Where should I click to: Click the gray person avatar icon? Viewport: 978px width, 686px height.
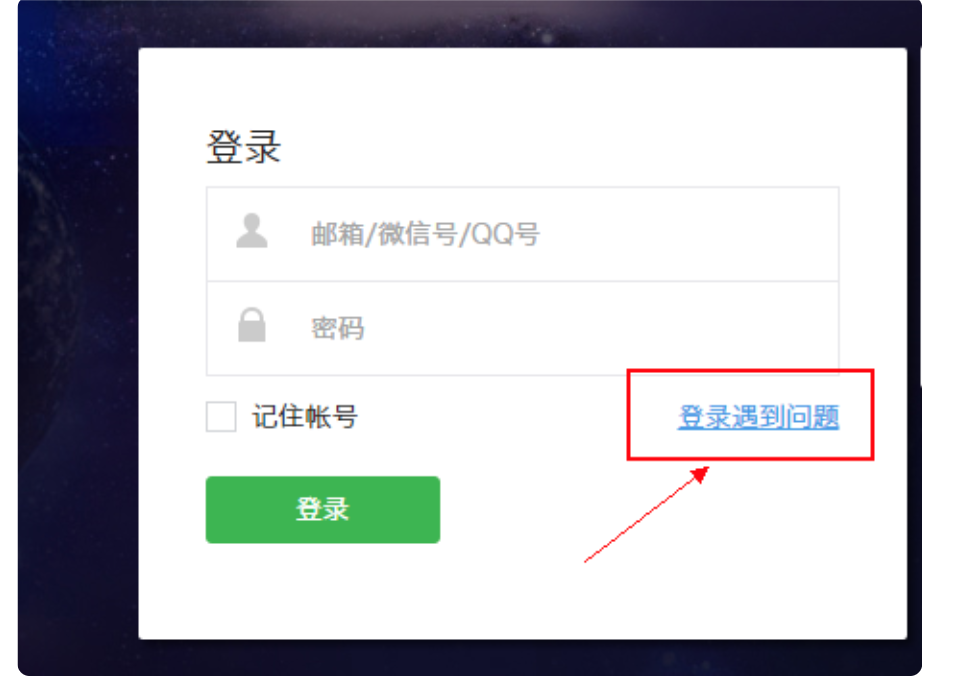251,231
